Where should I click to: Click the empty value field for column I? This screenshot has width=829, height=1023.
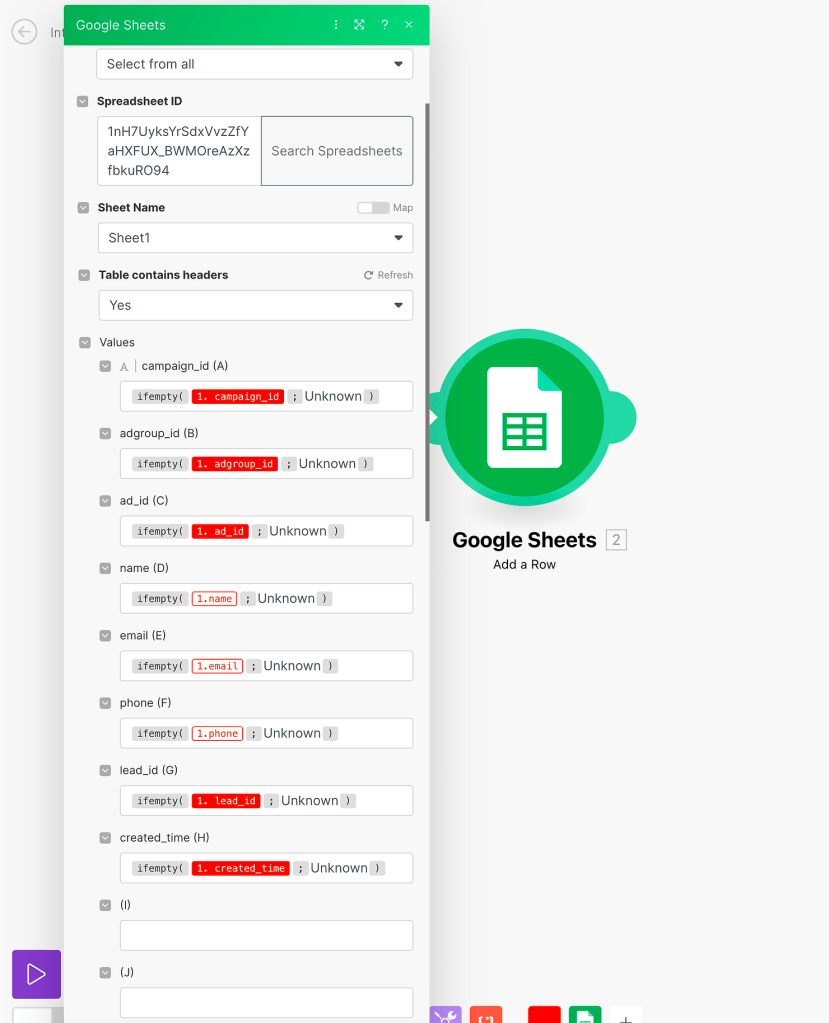266,935
